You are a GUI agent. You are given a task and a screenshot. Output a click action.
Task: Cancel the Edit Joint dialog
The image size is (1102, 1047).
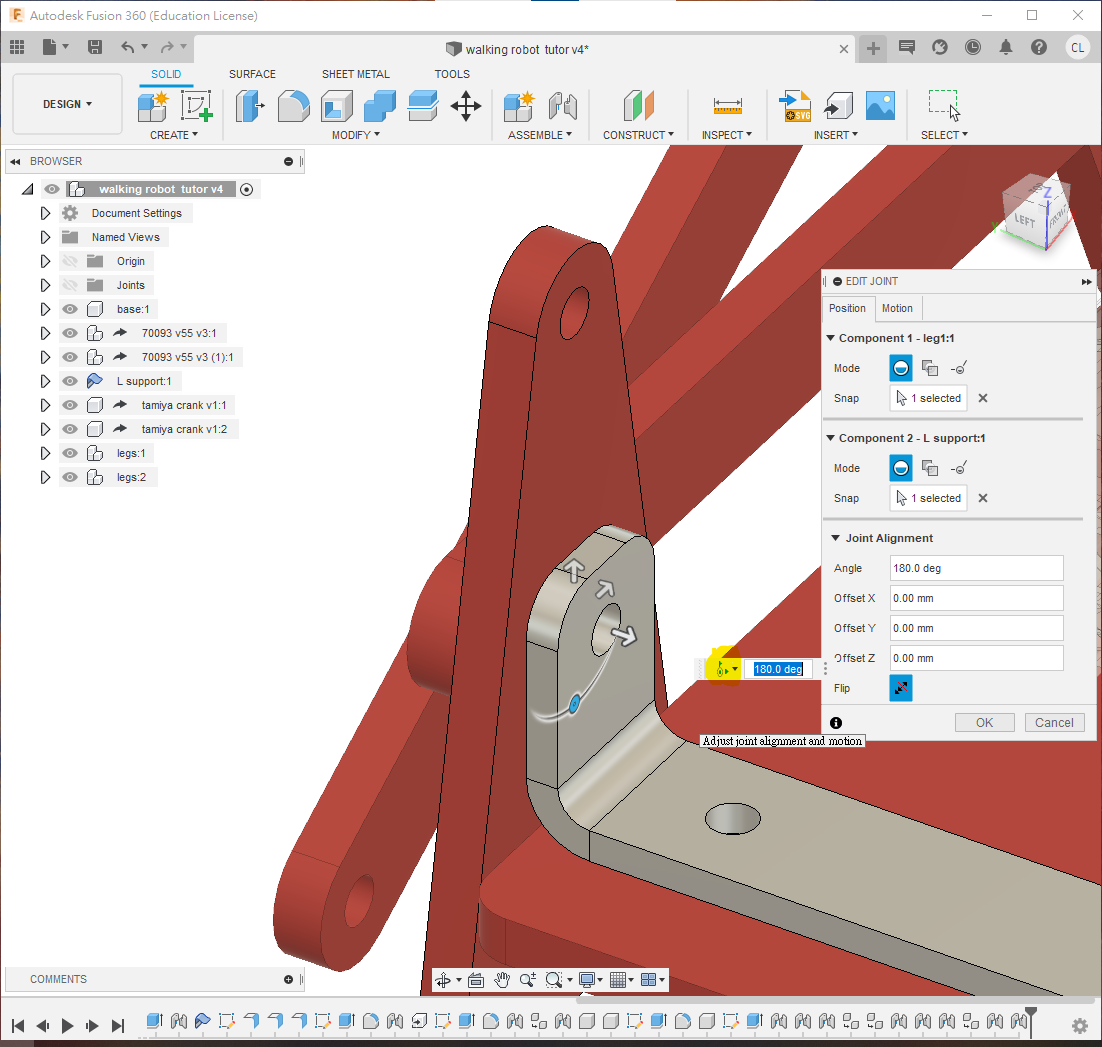click(1053, 722)
